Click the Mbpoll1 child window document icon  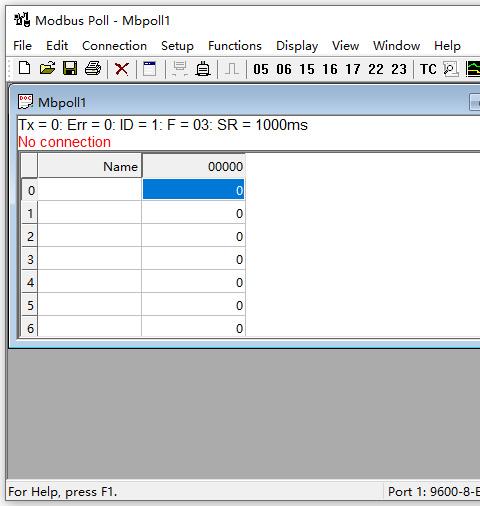pyautogui.click(x=25, y=102)
